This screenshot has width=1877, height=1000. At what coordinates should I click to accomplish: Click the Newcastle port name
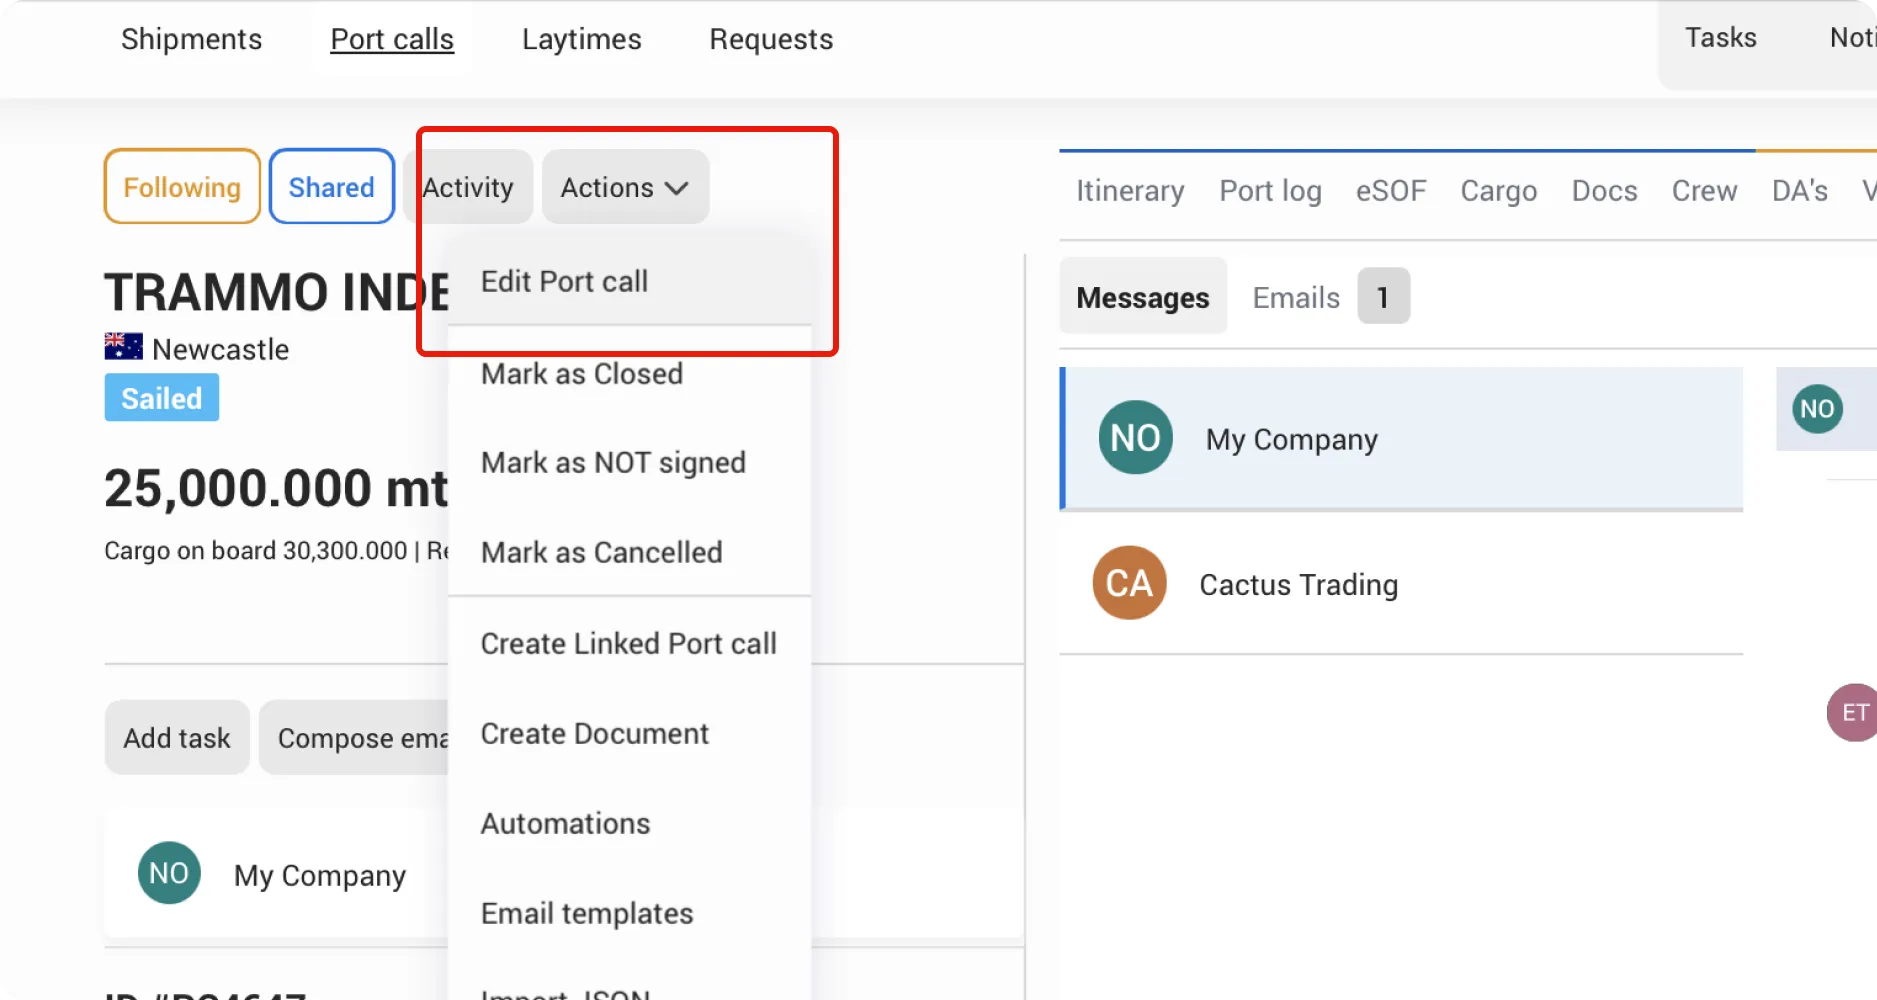[221, 349]
